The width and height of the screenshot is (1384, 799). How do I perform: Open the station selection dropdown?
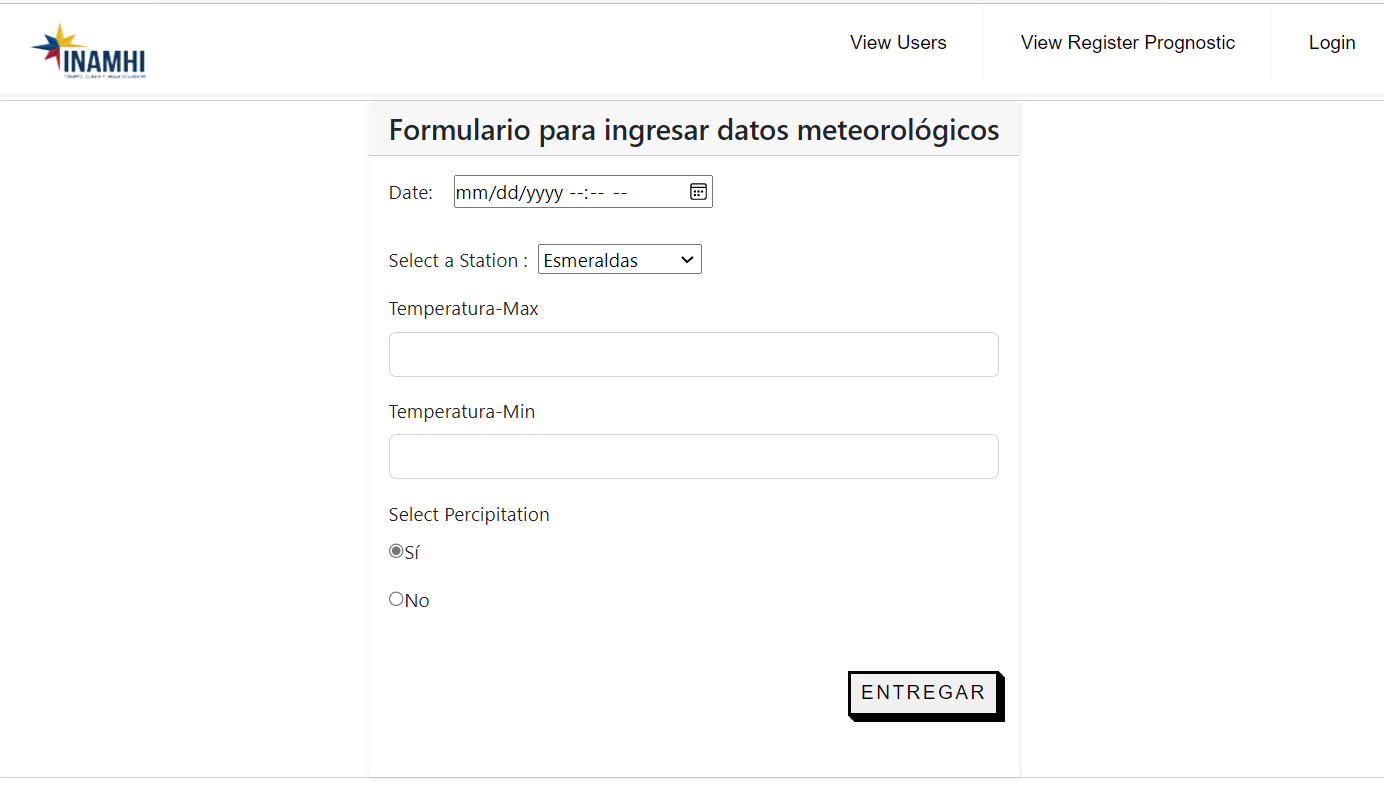tap(619, 259)
